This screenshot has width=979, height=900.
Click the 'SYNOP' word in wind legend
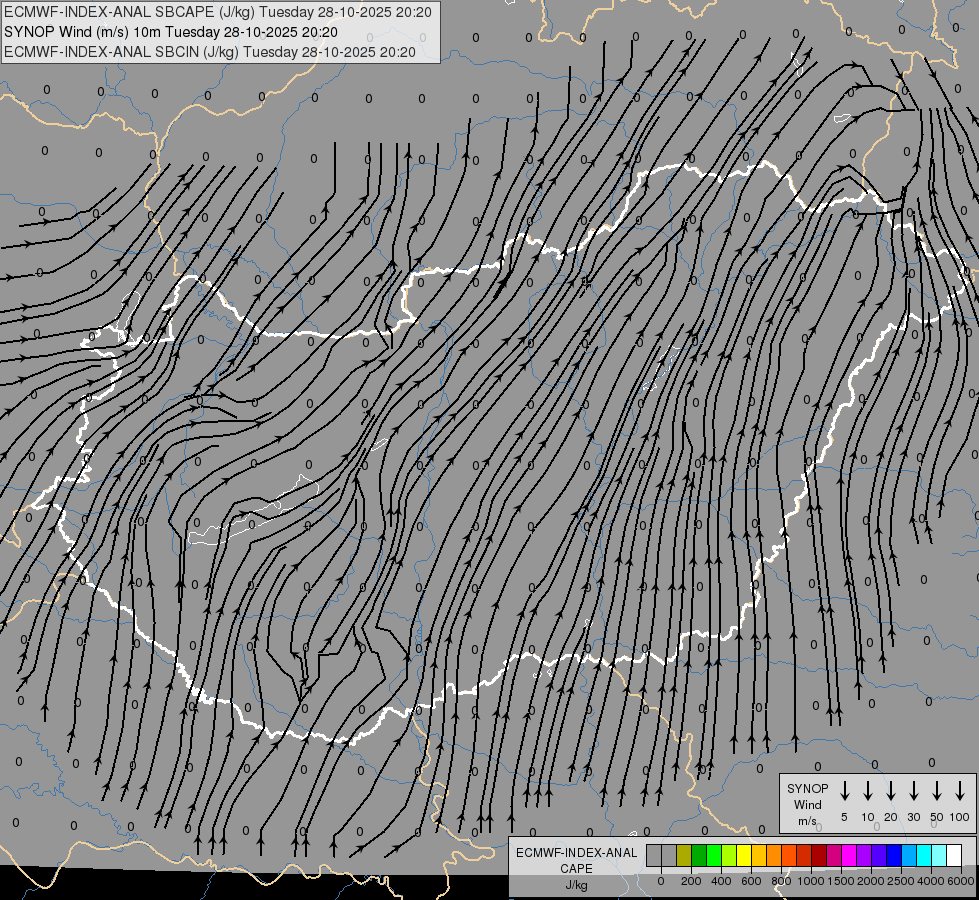807,788
